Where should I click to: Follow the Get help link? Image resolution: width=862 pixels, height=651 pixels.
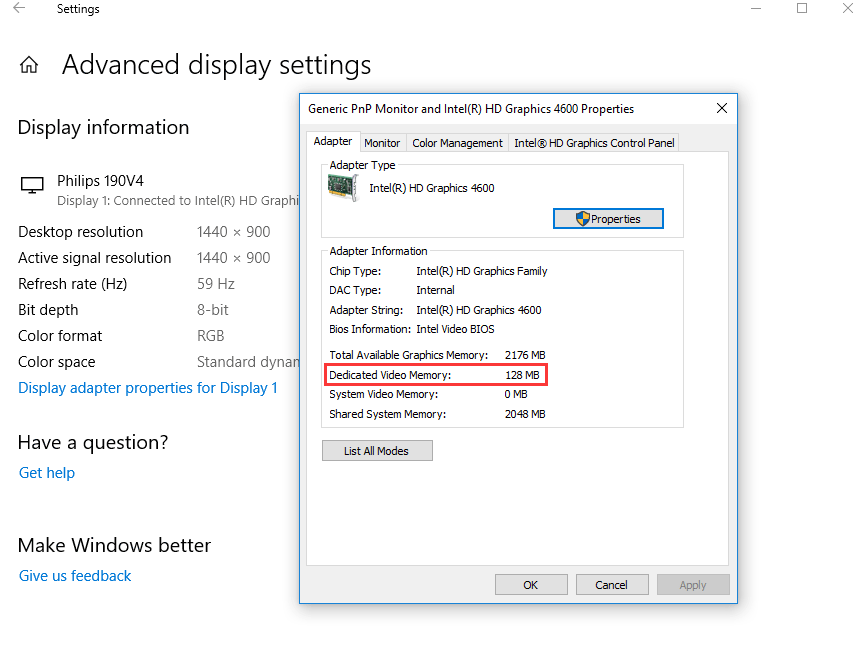pyautogui.click(x=47, y=473)
